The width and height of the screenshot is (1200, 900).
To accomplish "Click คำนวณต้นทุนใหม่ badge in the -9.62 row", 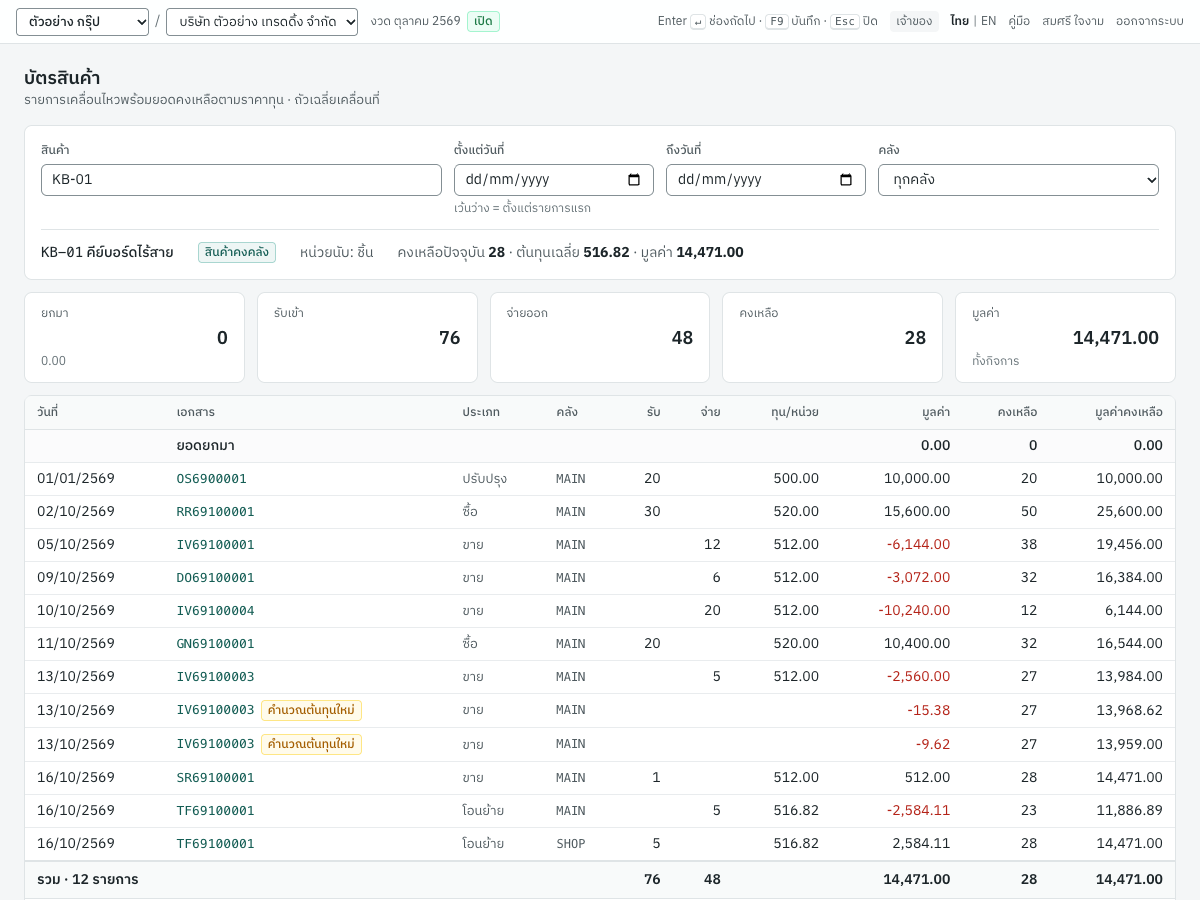I will click(x=311, y=744).
